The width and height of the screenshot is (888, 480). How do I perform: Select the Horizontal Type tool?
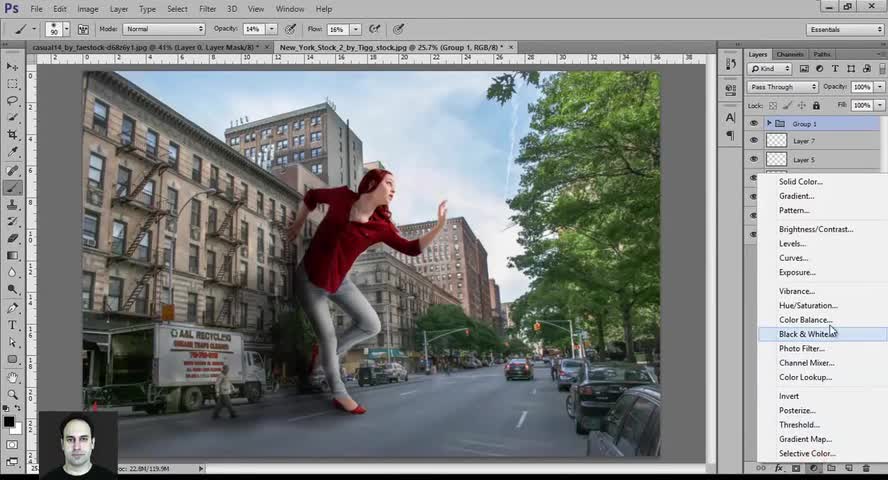pyautogui.click(x=13, y=325)
